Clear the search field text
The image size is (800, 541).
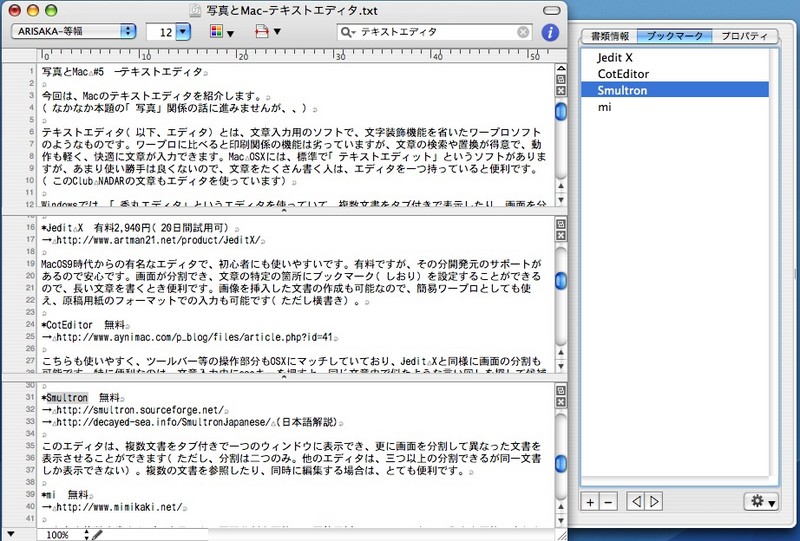523,32
